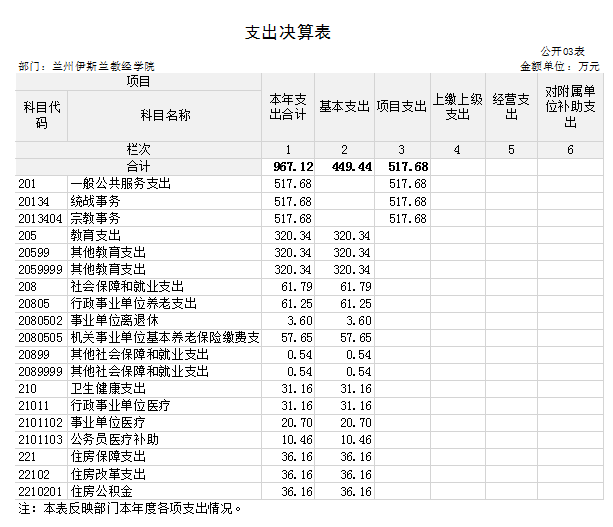Click the 对附属单位补助支出 header

click(x=570, y=107)
